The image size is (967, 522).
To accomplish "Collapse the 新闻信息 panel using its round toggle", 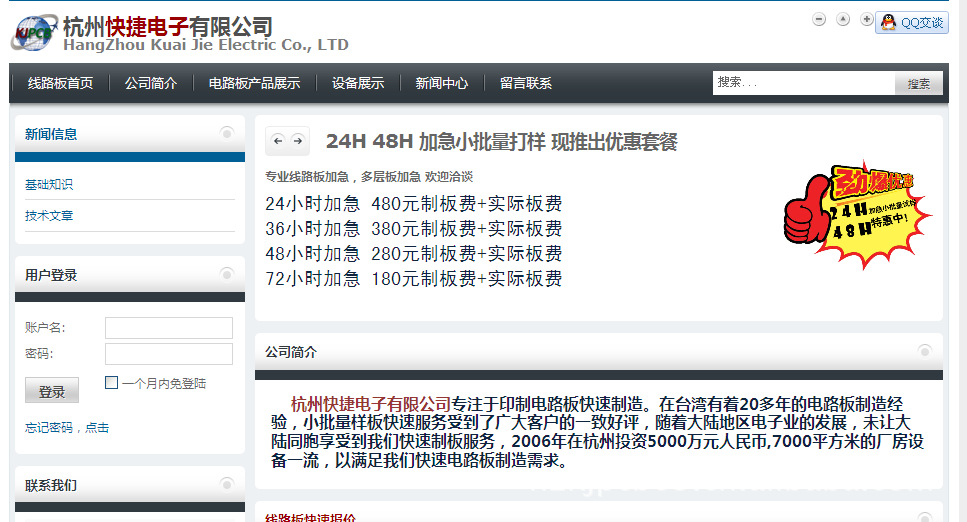I will coord(227,133).
